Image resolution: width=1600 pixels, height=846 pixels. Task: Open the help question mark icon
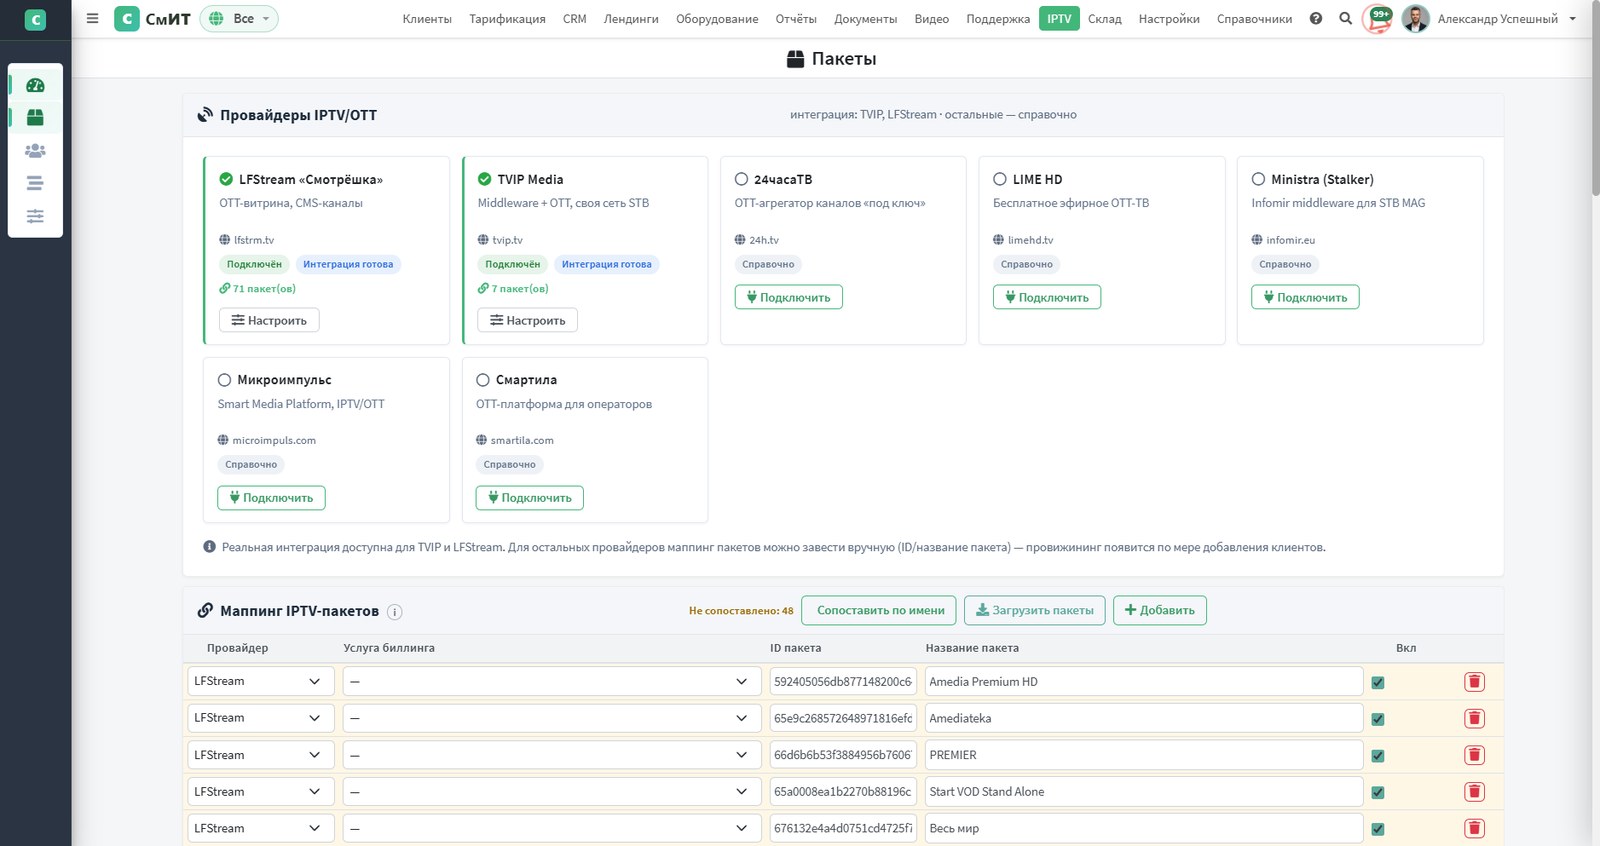tap(1316, 18)
